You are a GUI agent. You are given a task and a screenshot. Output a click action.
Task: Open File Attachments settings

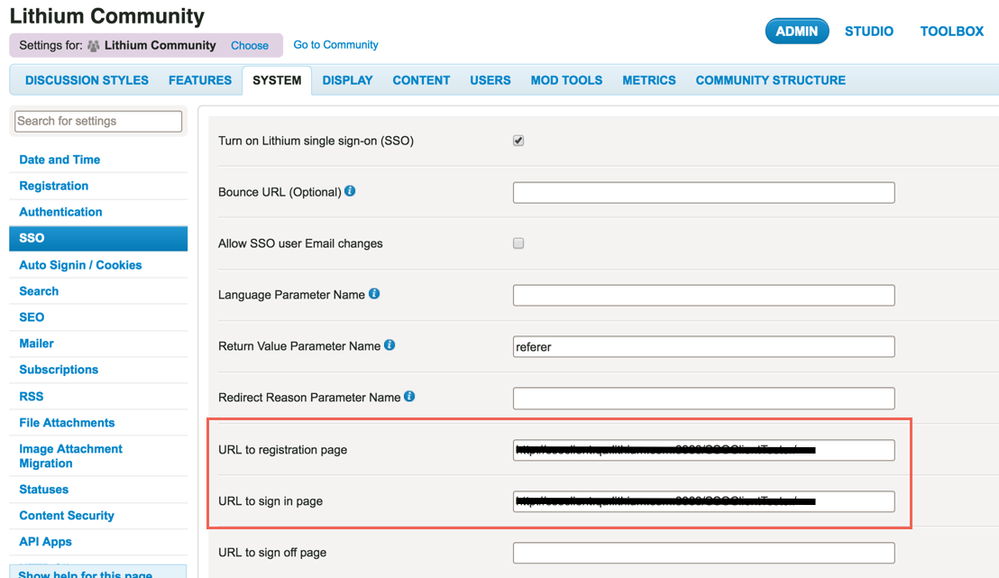coord(67,423)
